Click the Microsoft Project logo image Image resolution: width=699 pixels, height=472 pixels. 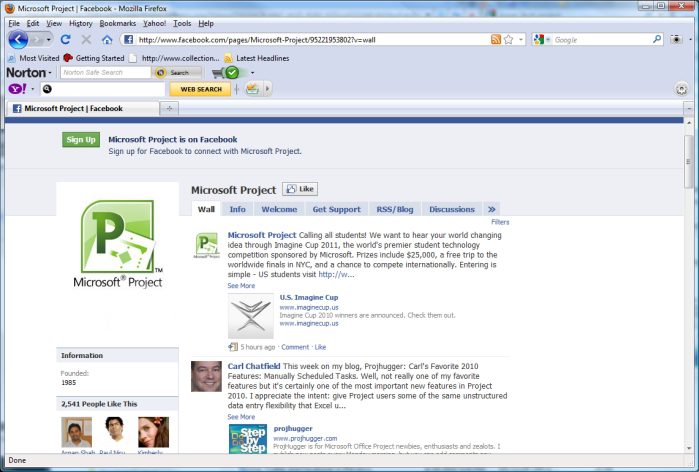118,244
